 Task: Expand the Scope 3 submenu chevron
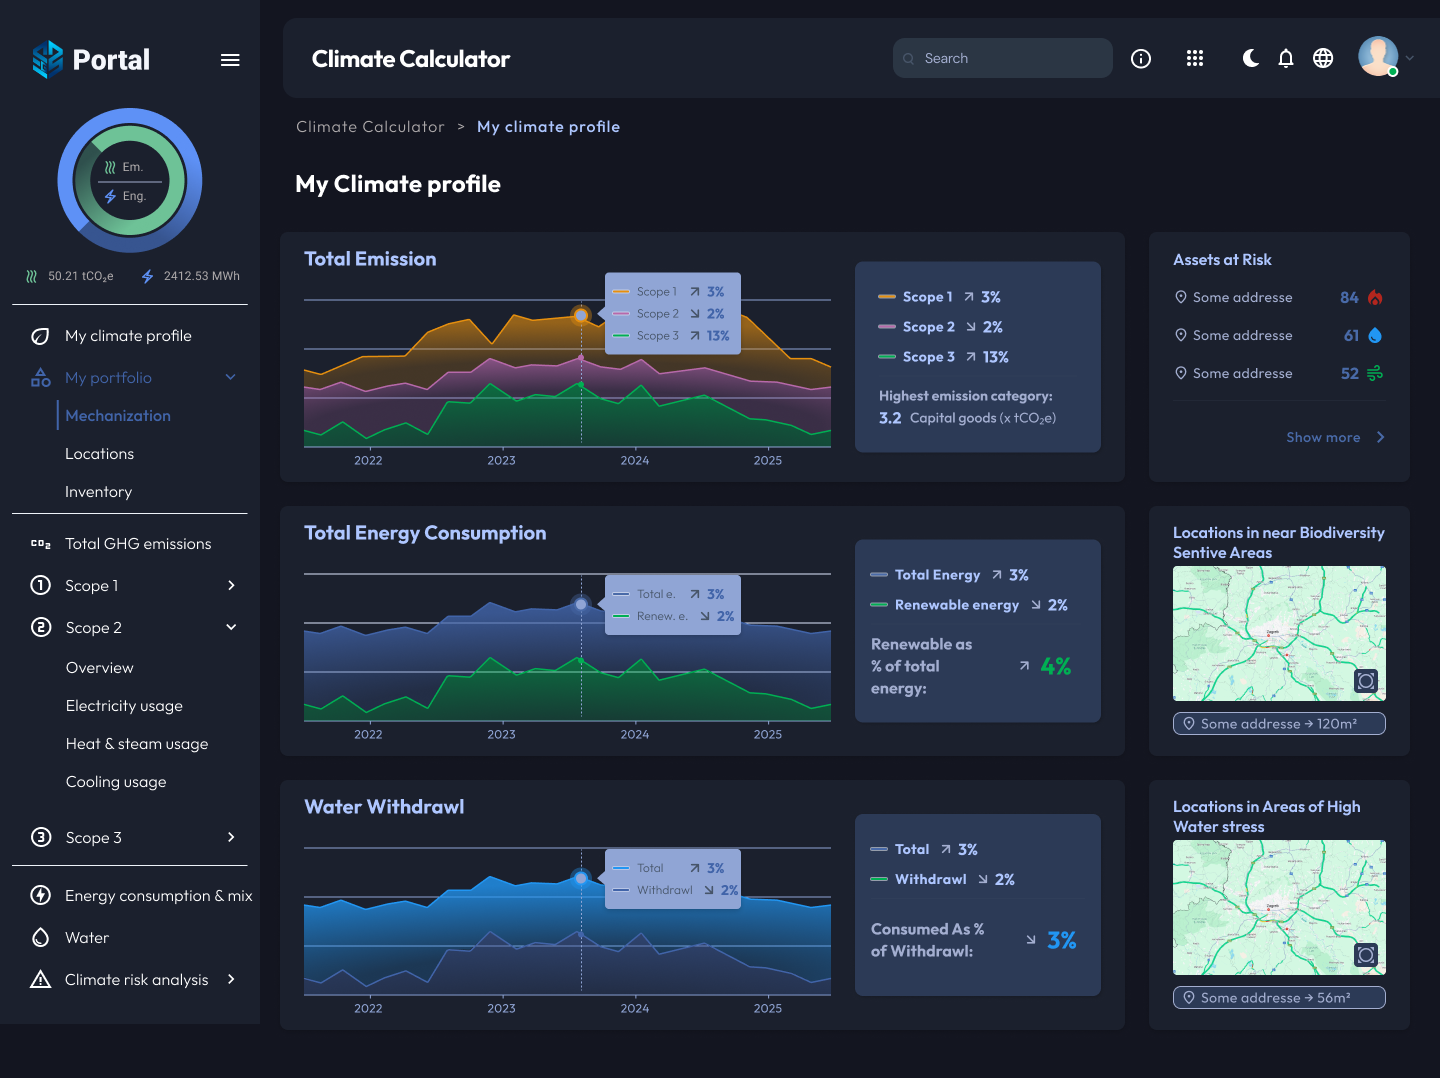[x=231, y=837]
